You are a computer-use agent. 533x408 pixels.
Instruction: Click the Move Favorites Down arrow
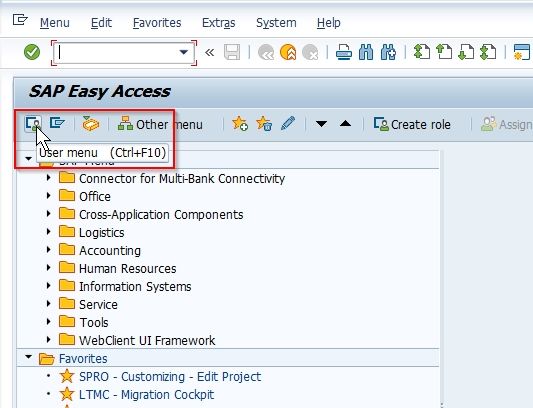pyautogui.click(x=321, y=124)
